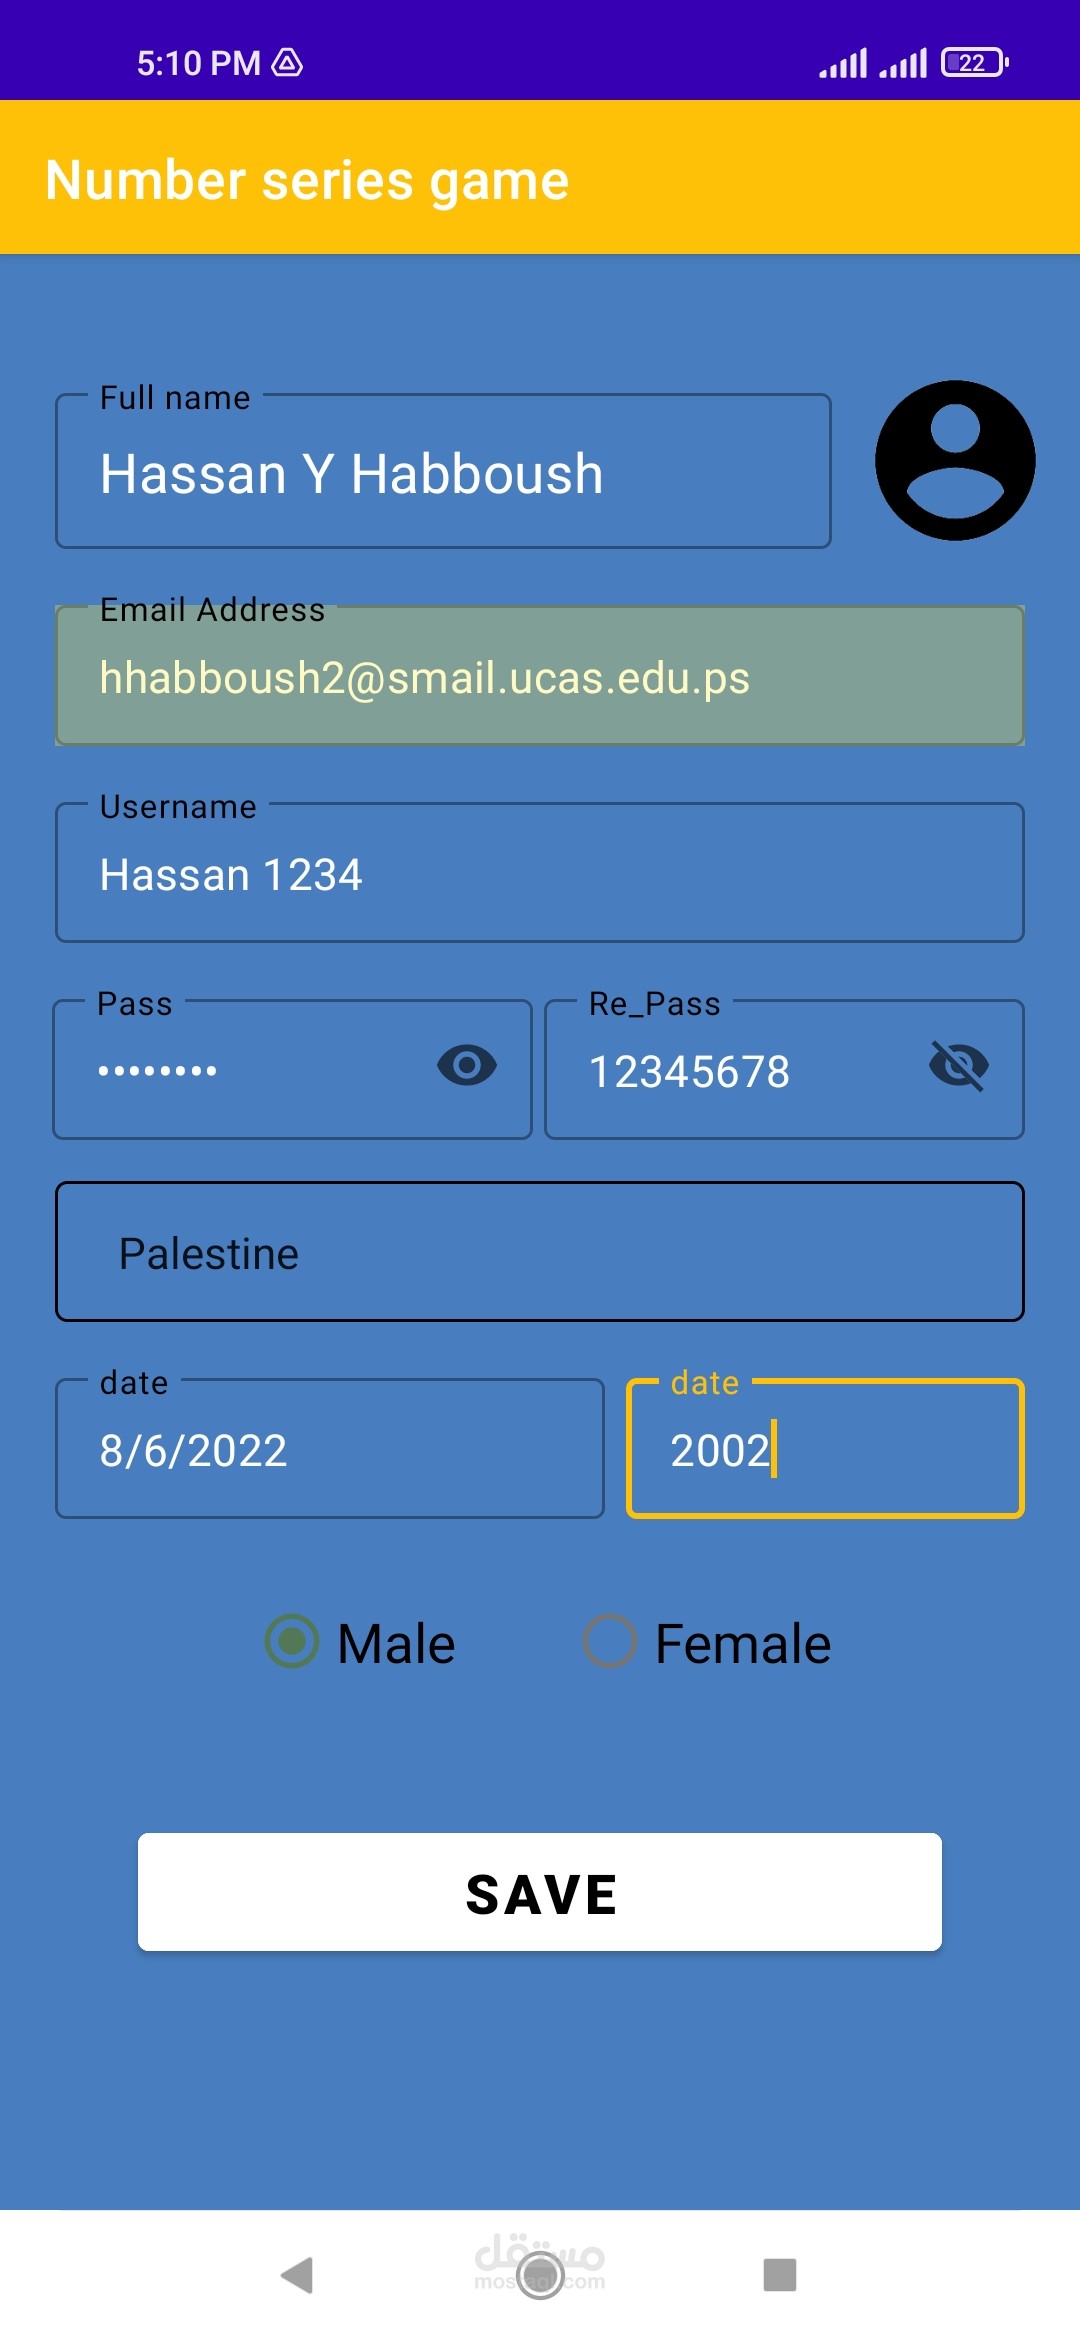This screenshot has width=1080, height=2340.
Task: Open recent apps square icon
Action: (780, 2275)
